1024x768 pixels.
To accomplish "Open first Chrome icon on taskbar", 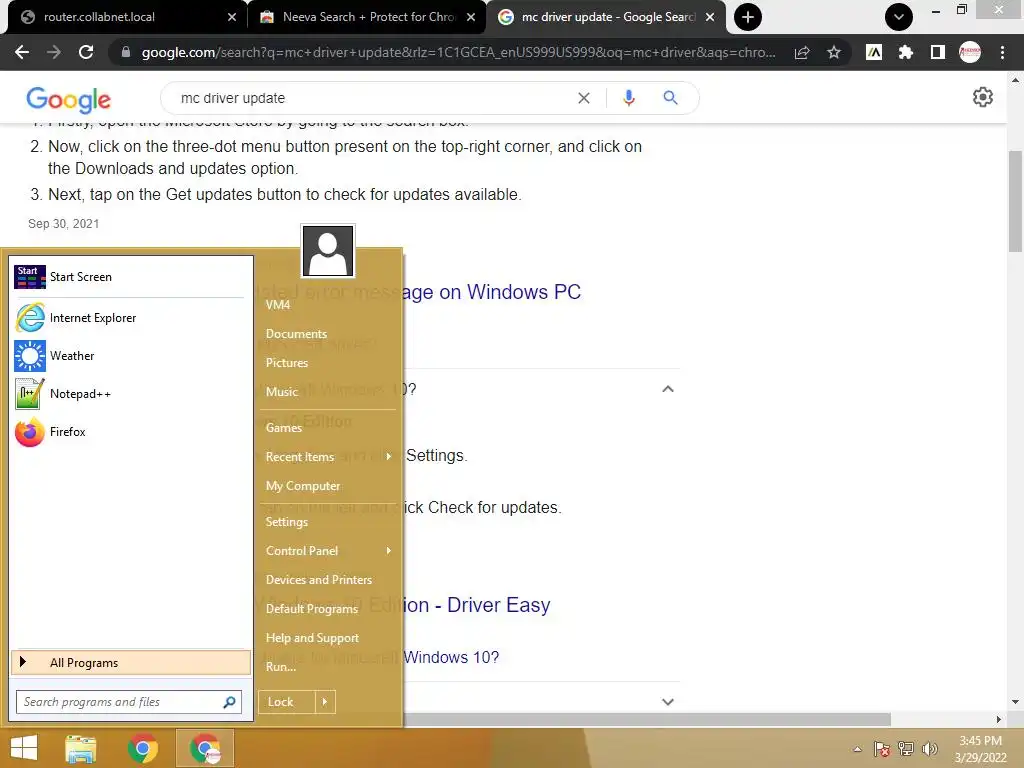I will click(142, 748).
